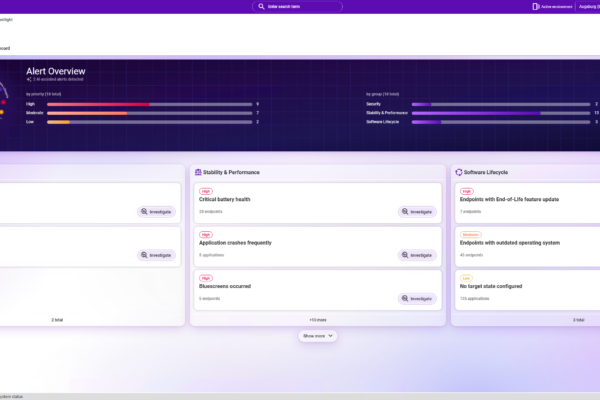This screenshot has height=400, width=600.
Task: Open 'Endpoints with outdated operating system' alert
Action: point(510,243)
